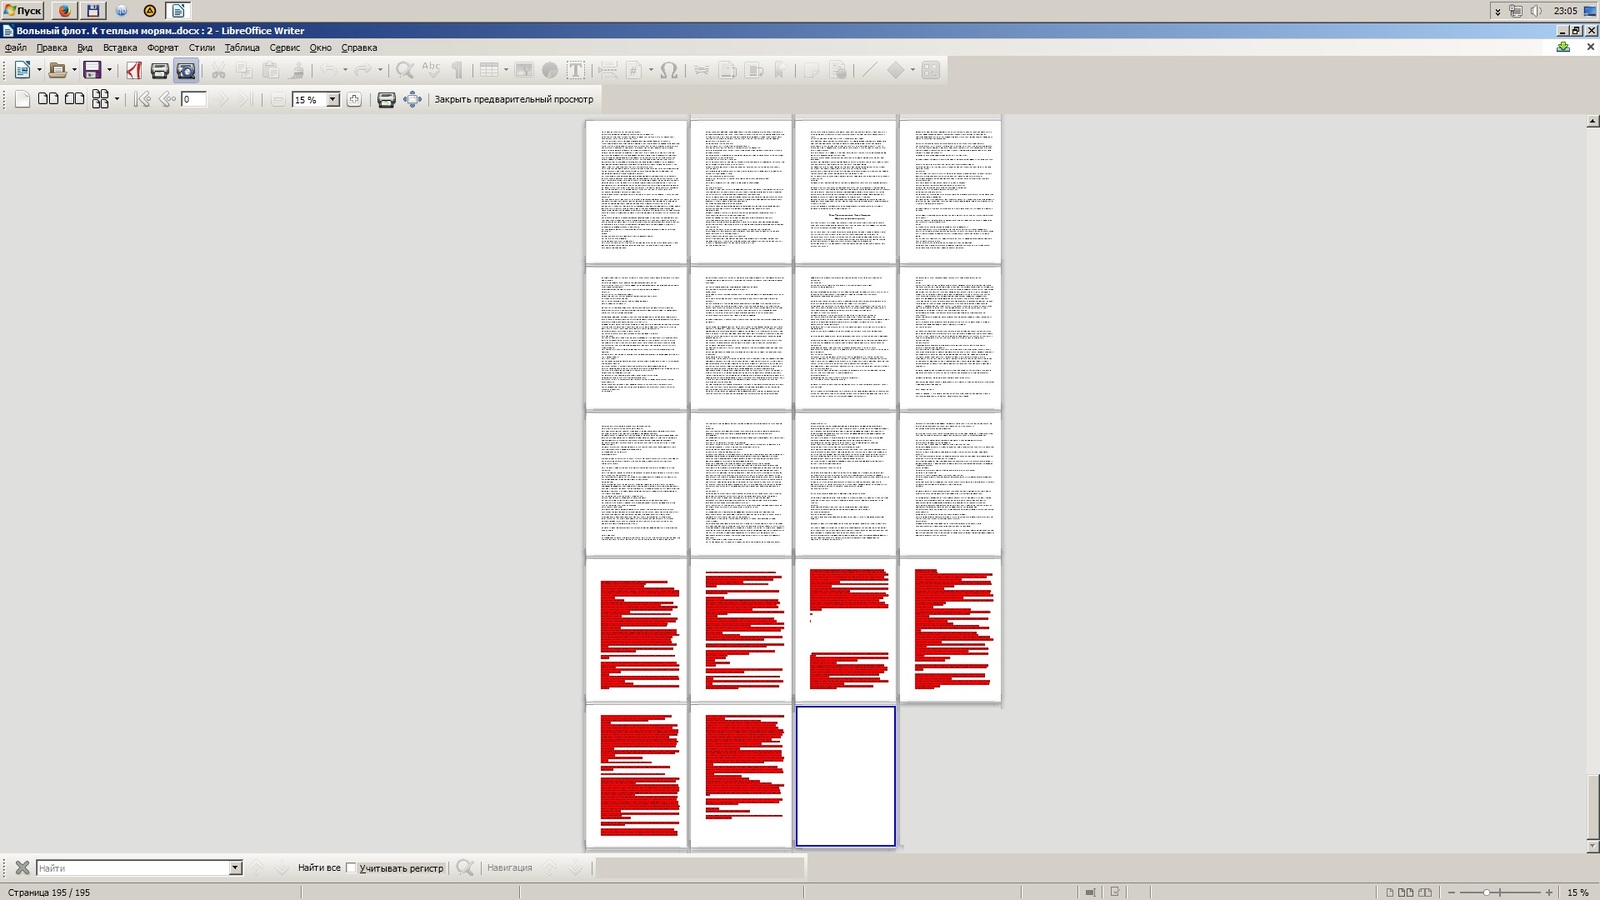The height and width of the screenshot is (900, 1600).
Task: Select the red page with gap in middle
Action: (846, 629)
